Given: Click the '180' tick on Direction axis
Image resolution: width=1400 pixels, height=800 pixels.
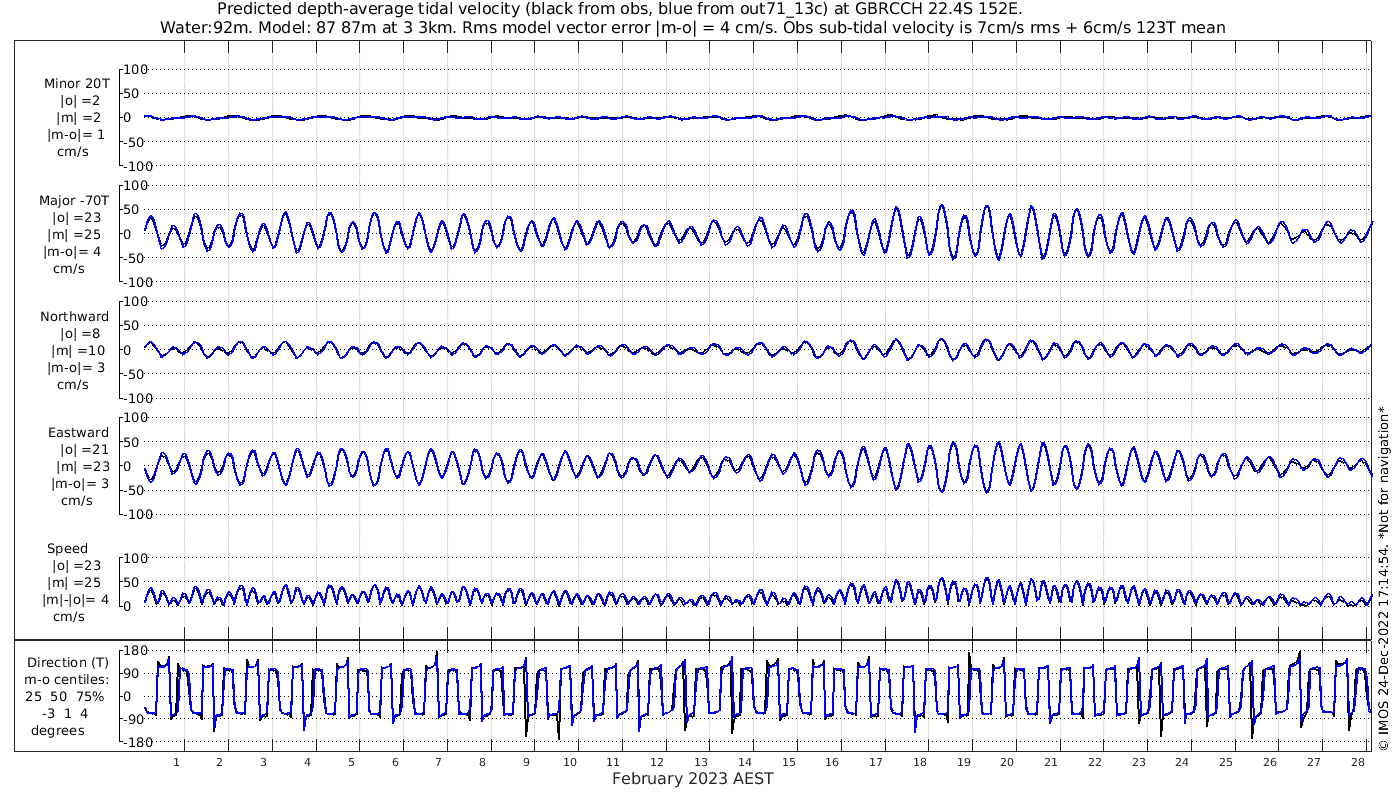Looking at the screenshot, I should pos(135,651).
